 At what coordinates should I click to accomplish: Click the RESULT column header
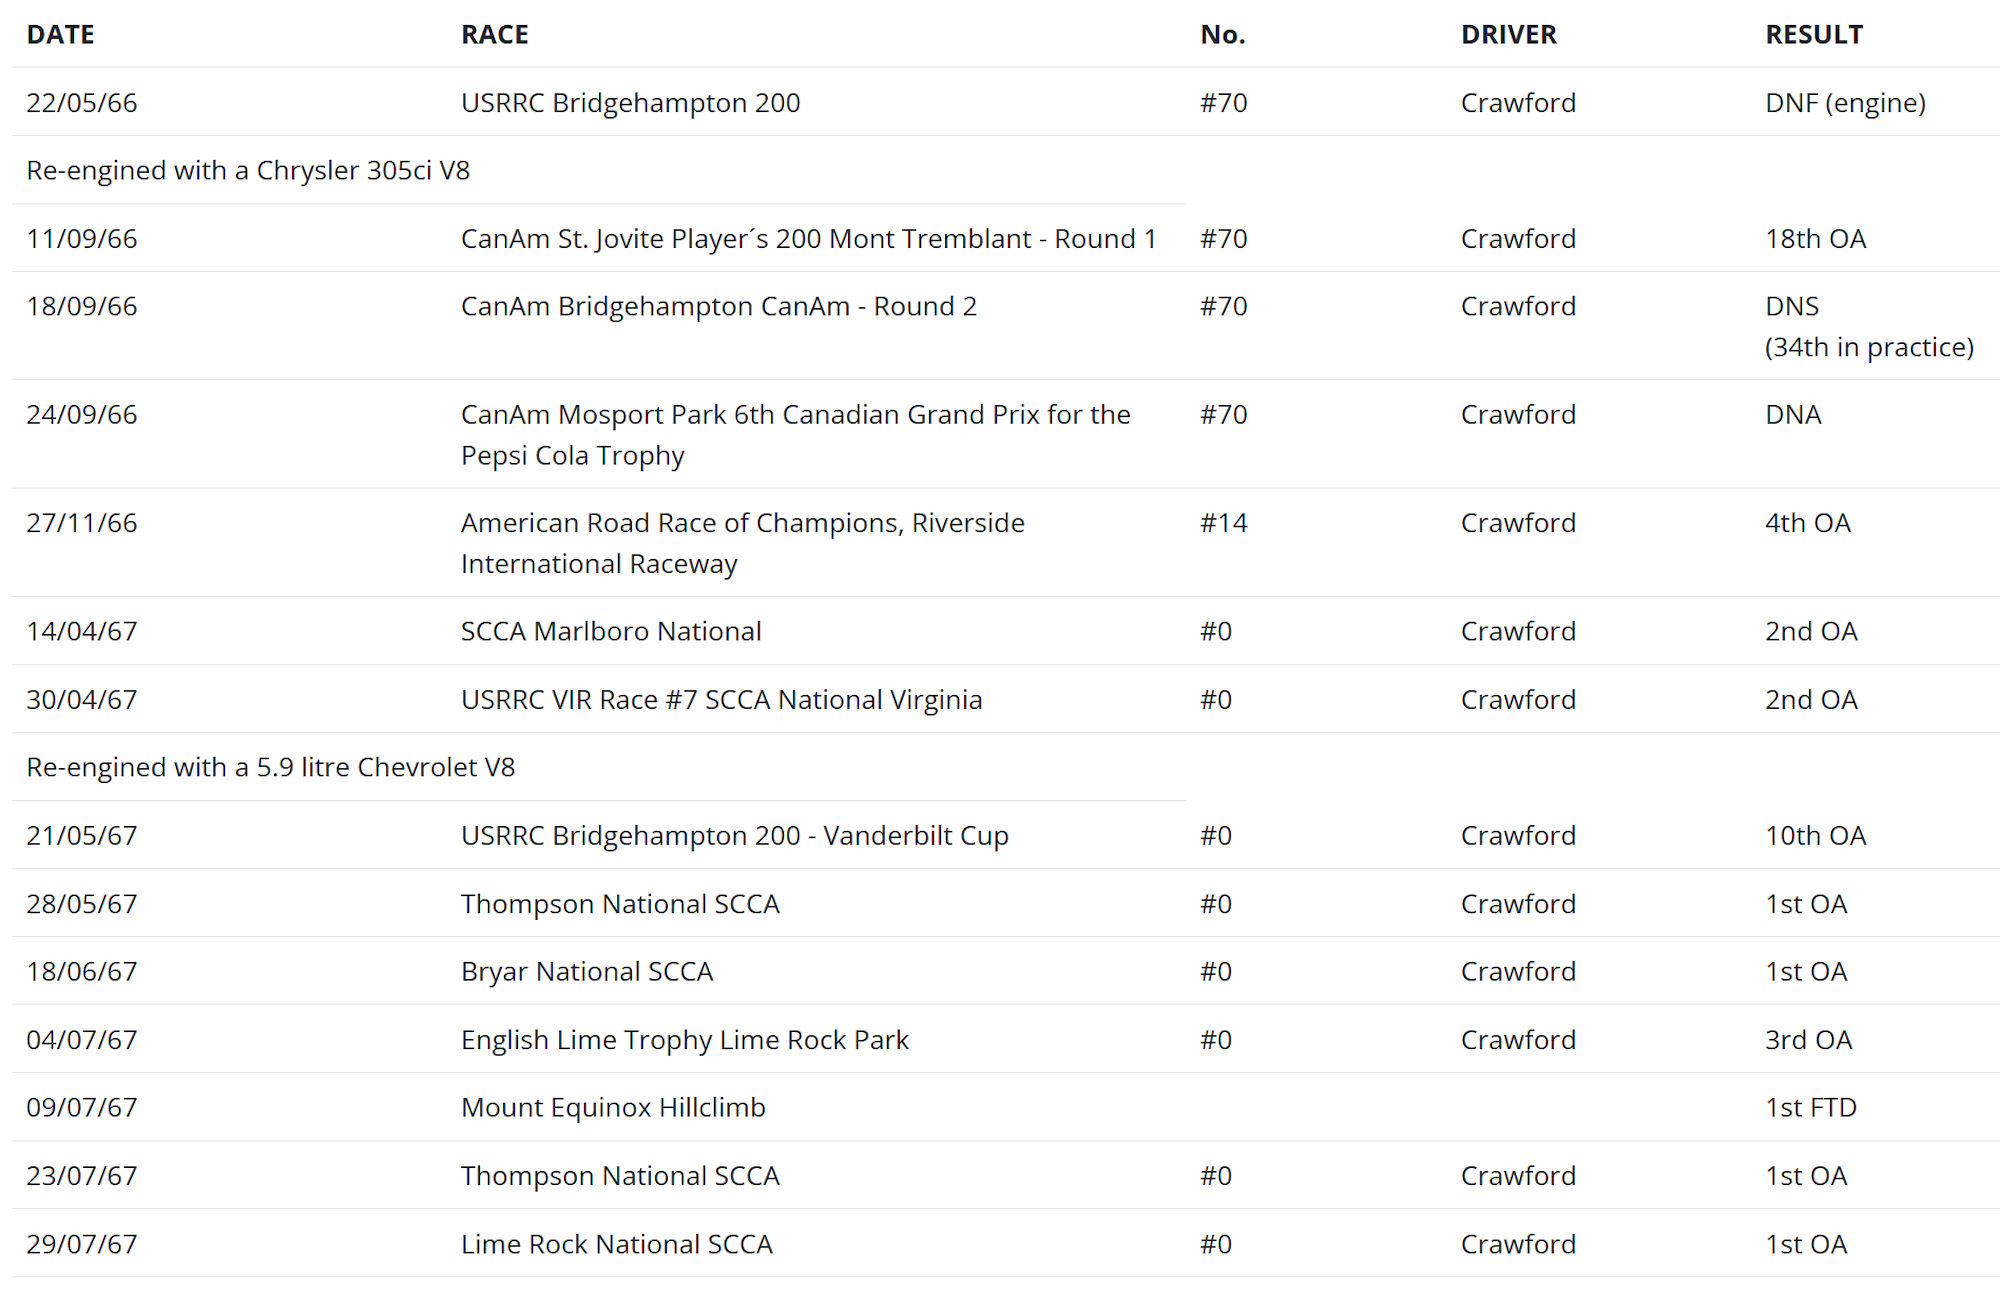click(x=1813, y=35)
